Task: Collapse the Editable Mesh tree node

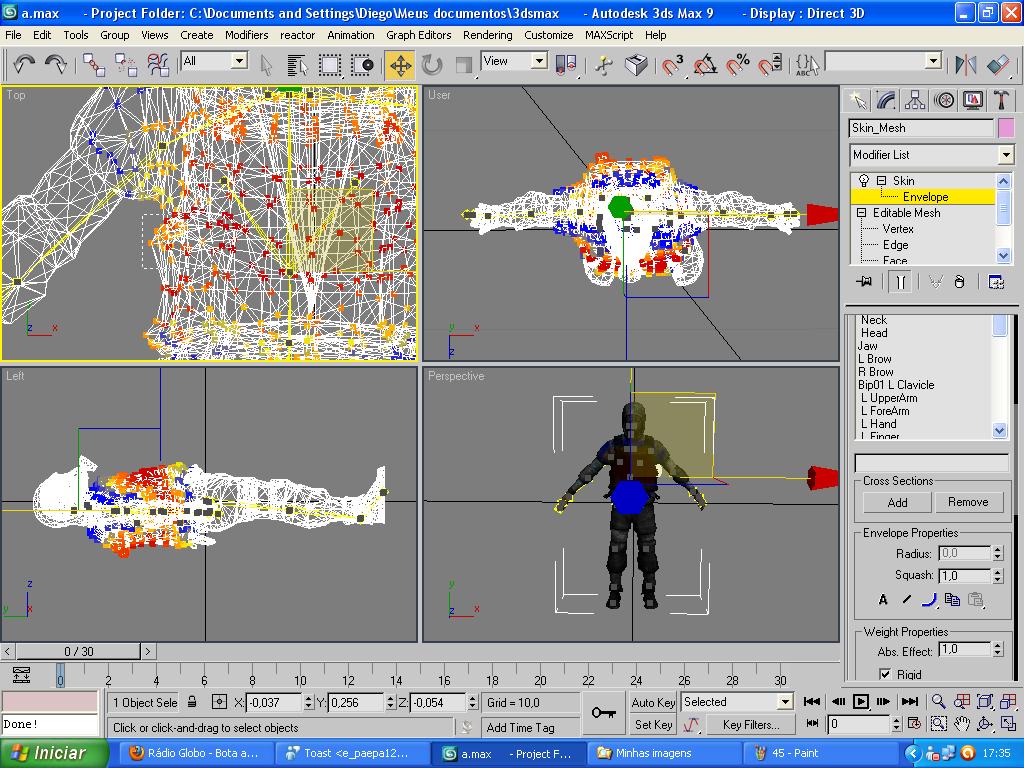Action: click(861, 213)
